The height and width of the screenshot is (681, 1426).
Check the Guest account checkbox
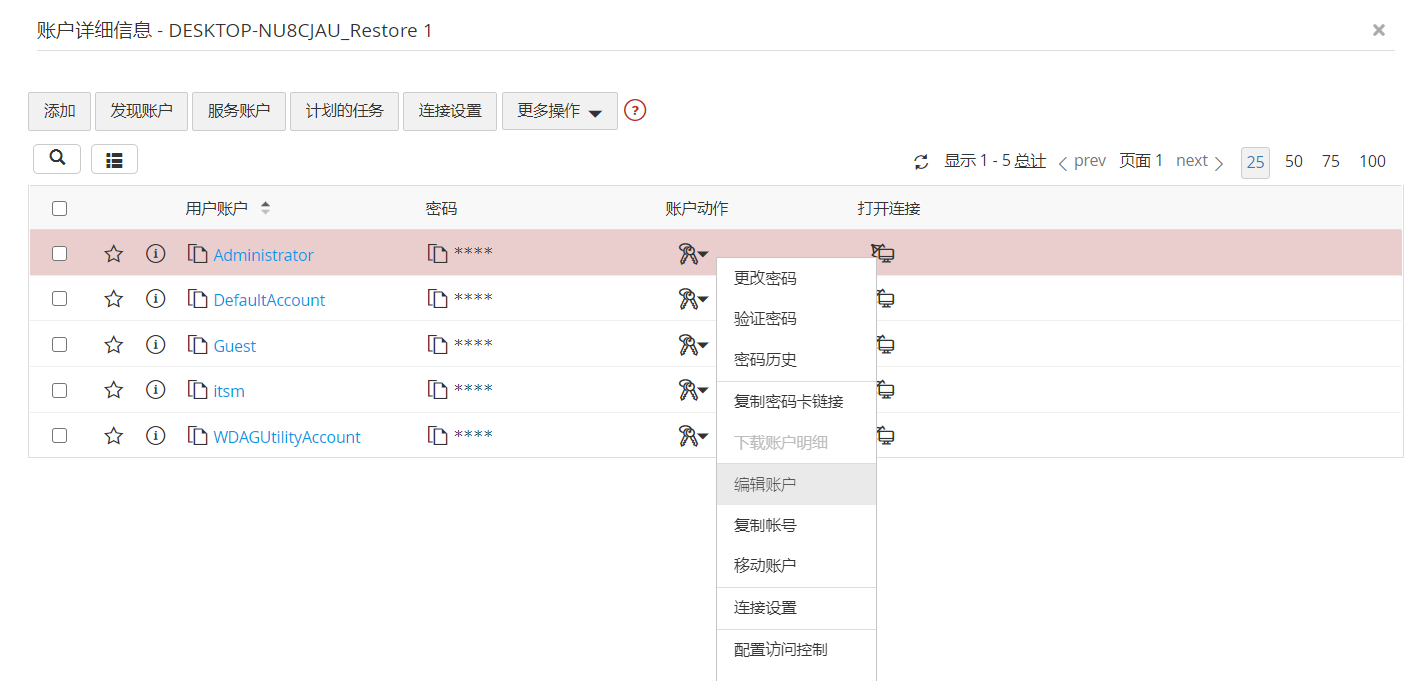click(60, 345)
